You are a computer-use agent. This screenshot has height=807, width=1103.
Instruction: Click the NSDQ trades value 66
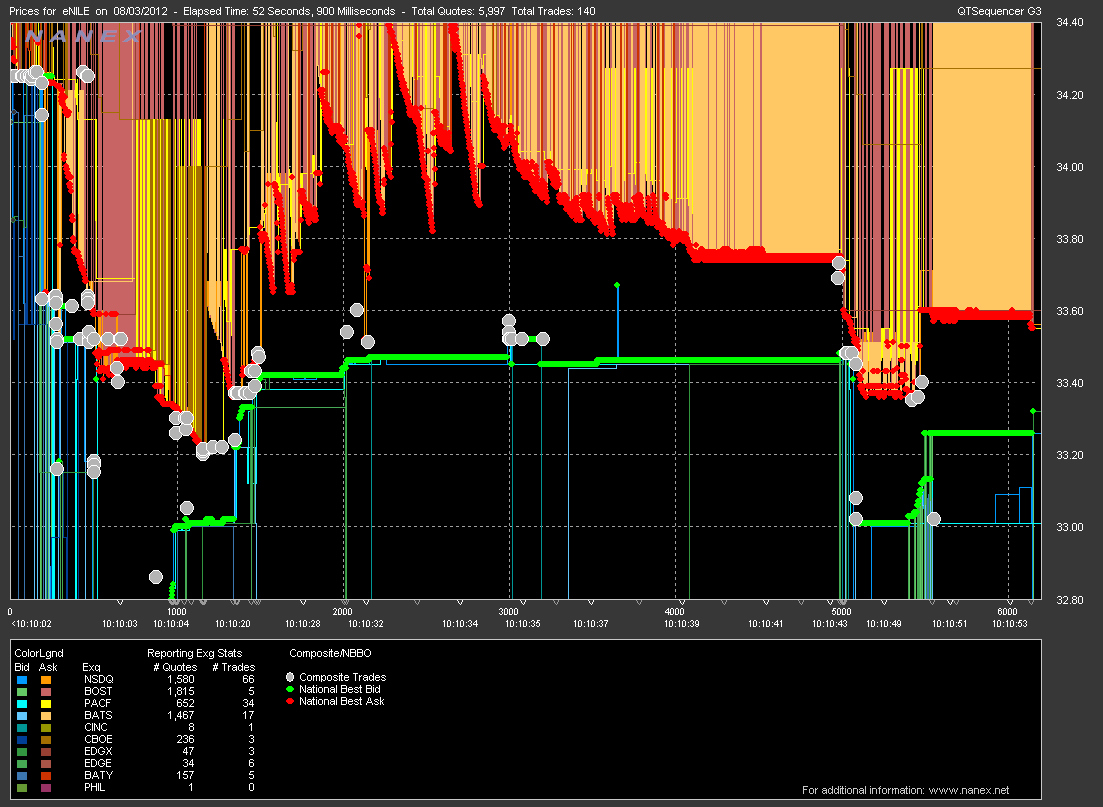(248, 680)
